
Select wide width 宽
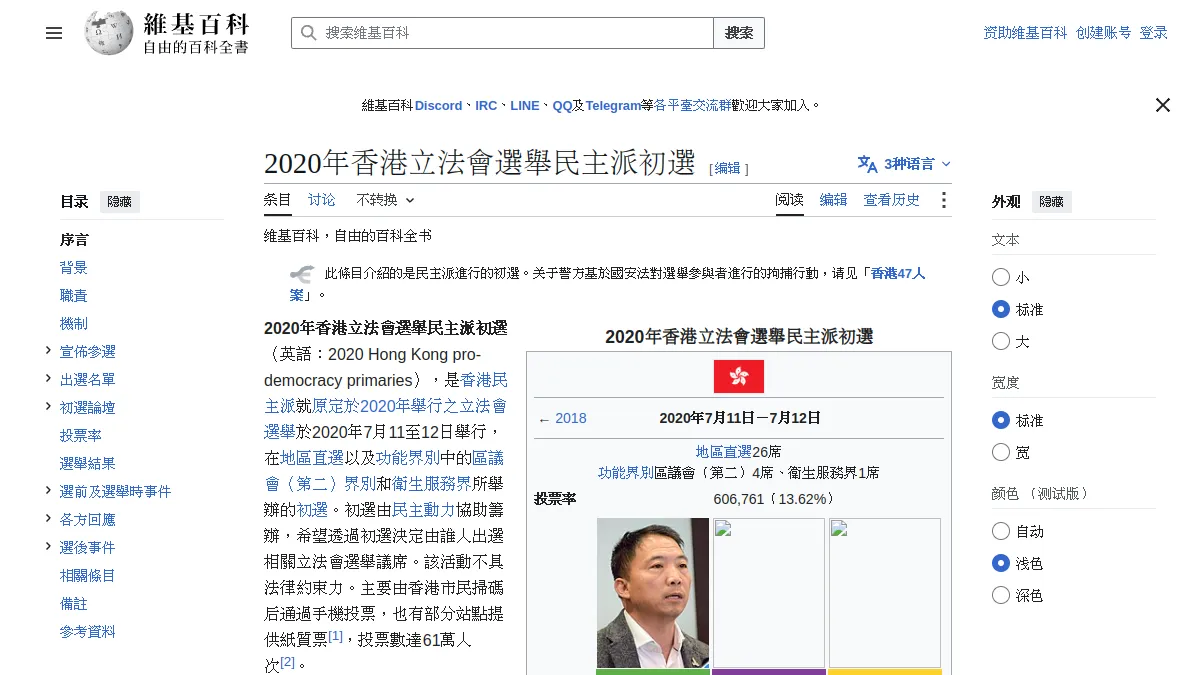[1001, 452]
